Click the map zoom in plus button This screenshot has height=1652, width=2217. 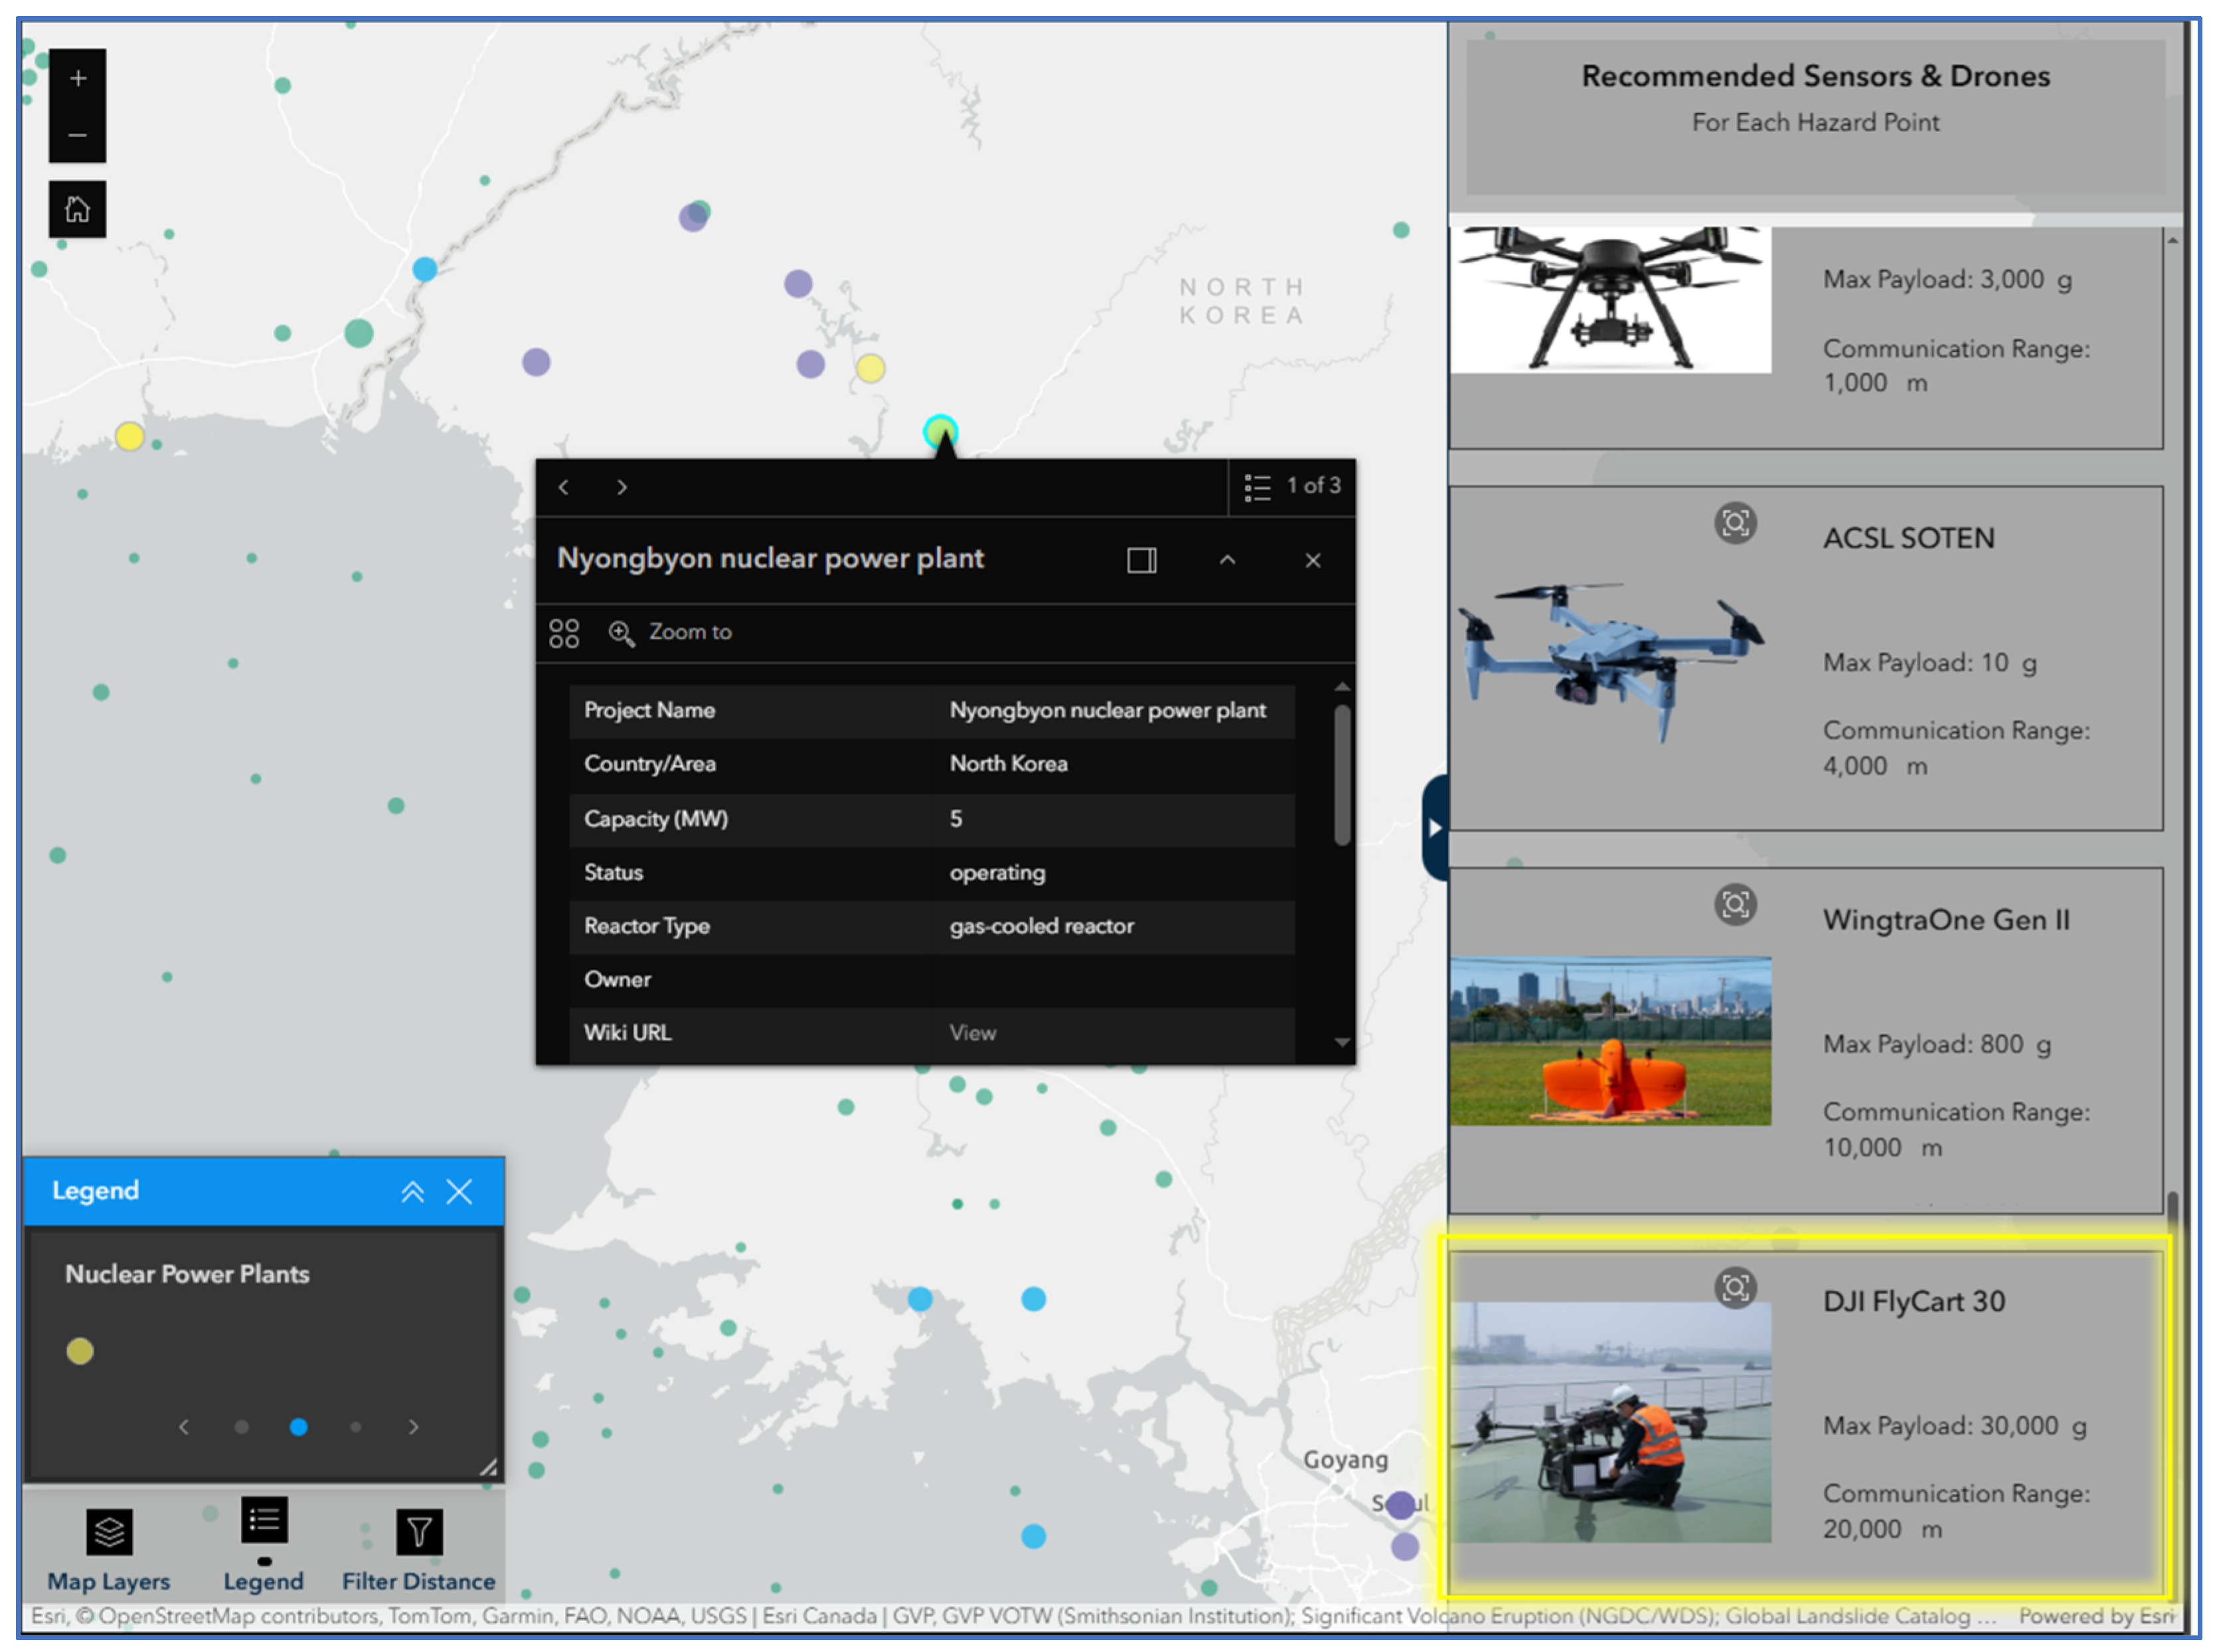(x=78, y=78)
